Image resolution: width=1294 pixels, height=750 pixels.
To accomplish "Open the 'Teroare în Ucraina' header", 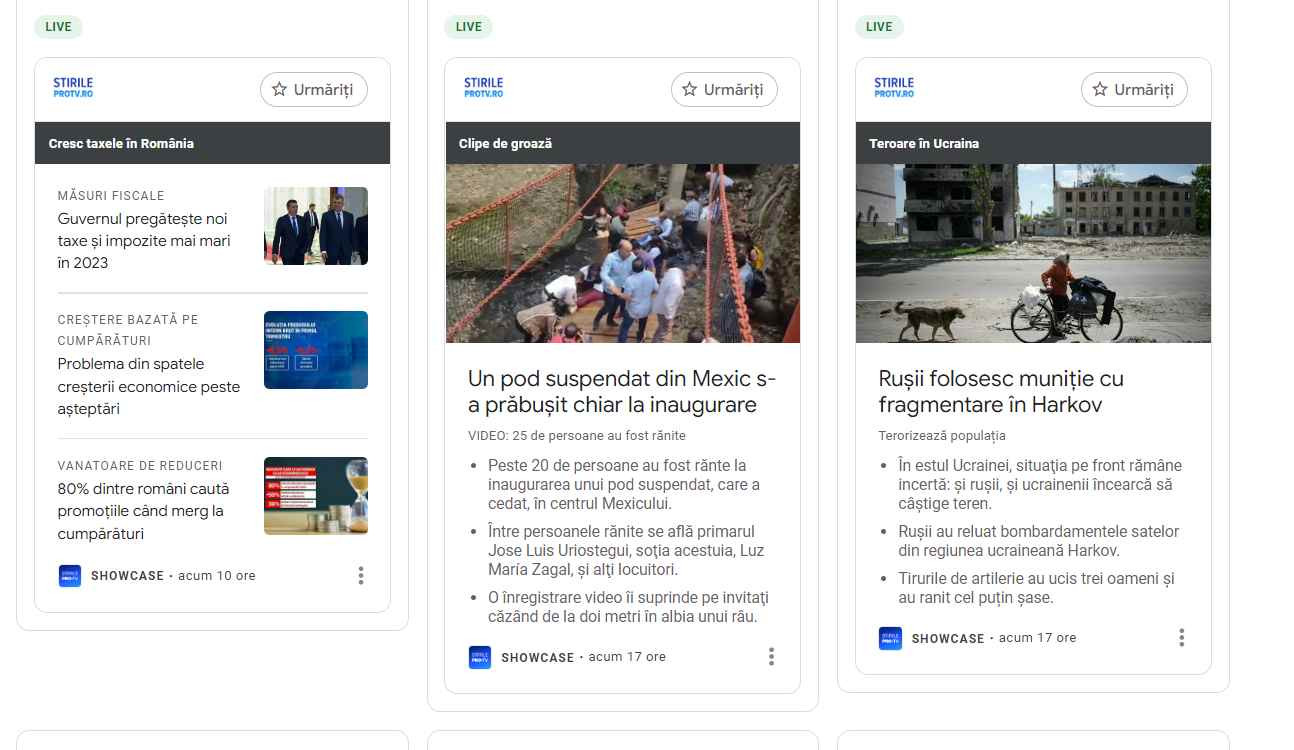I will 924,144.
